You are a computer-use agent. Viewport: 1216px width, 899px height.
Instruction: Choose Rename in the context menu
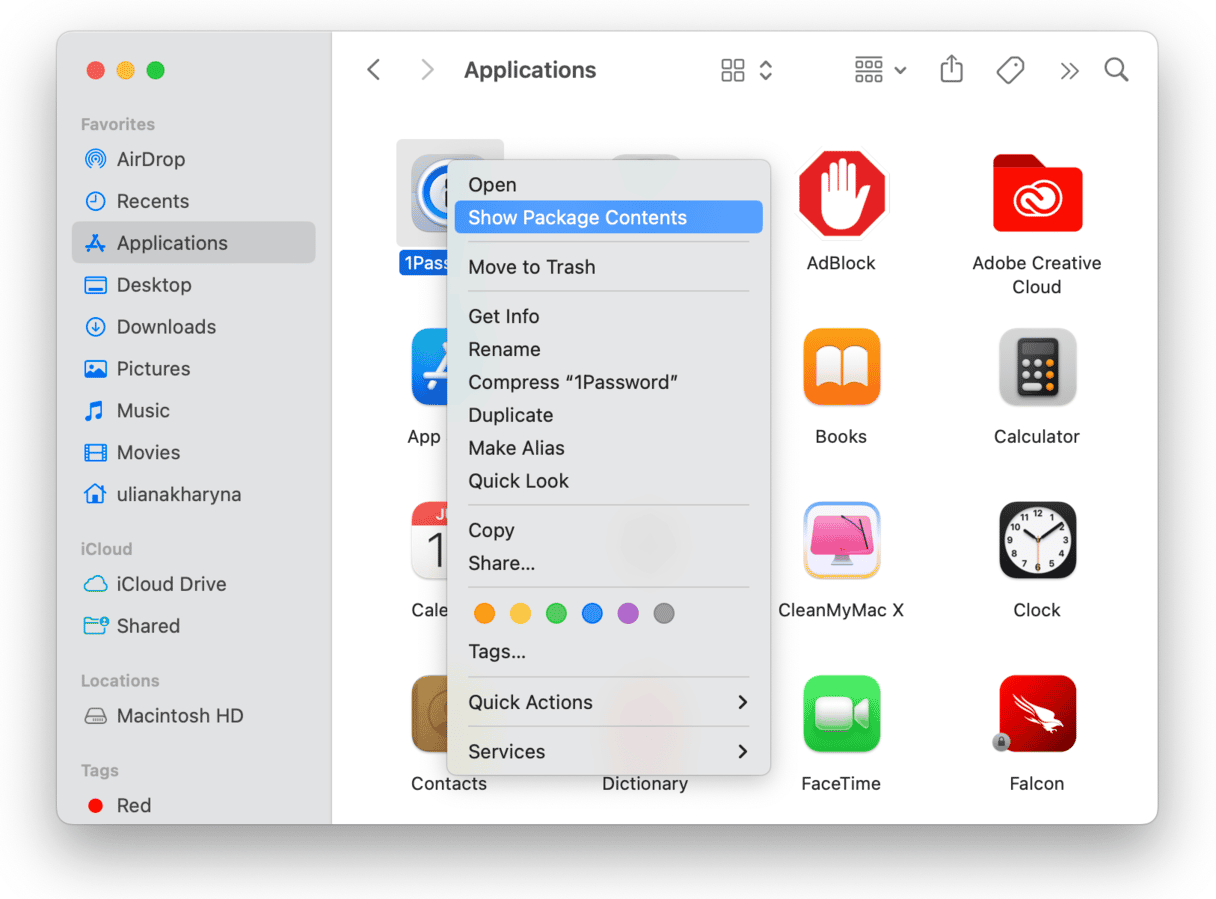pos(609,349)
